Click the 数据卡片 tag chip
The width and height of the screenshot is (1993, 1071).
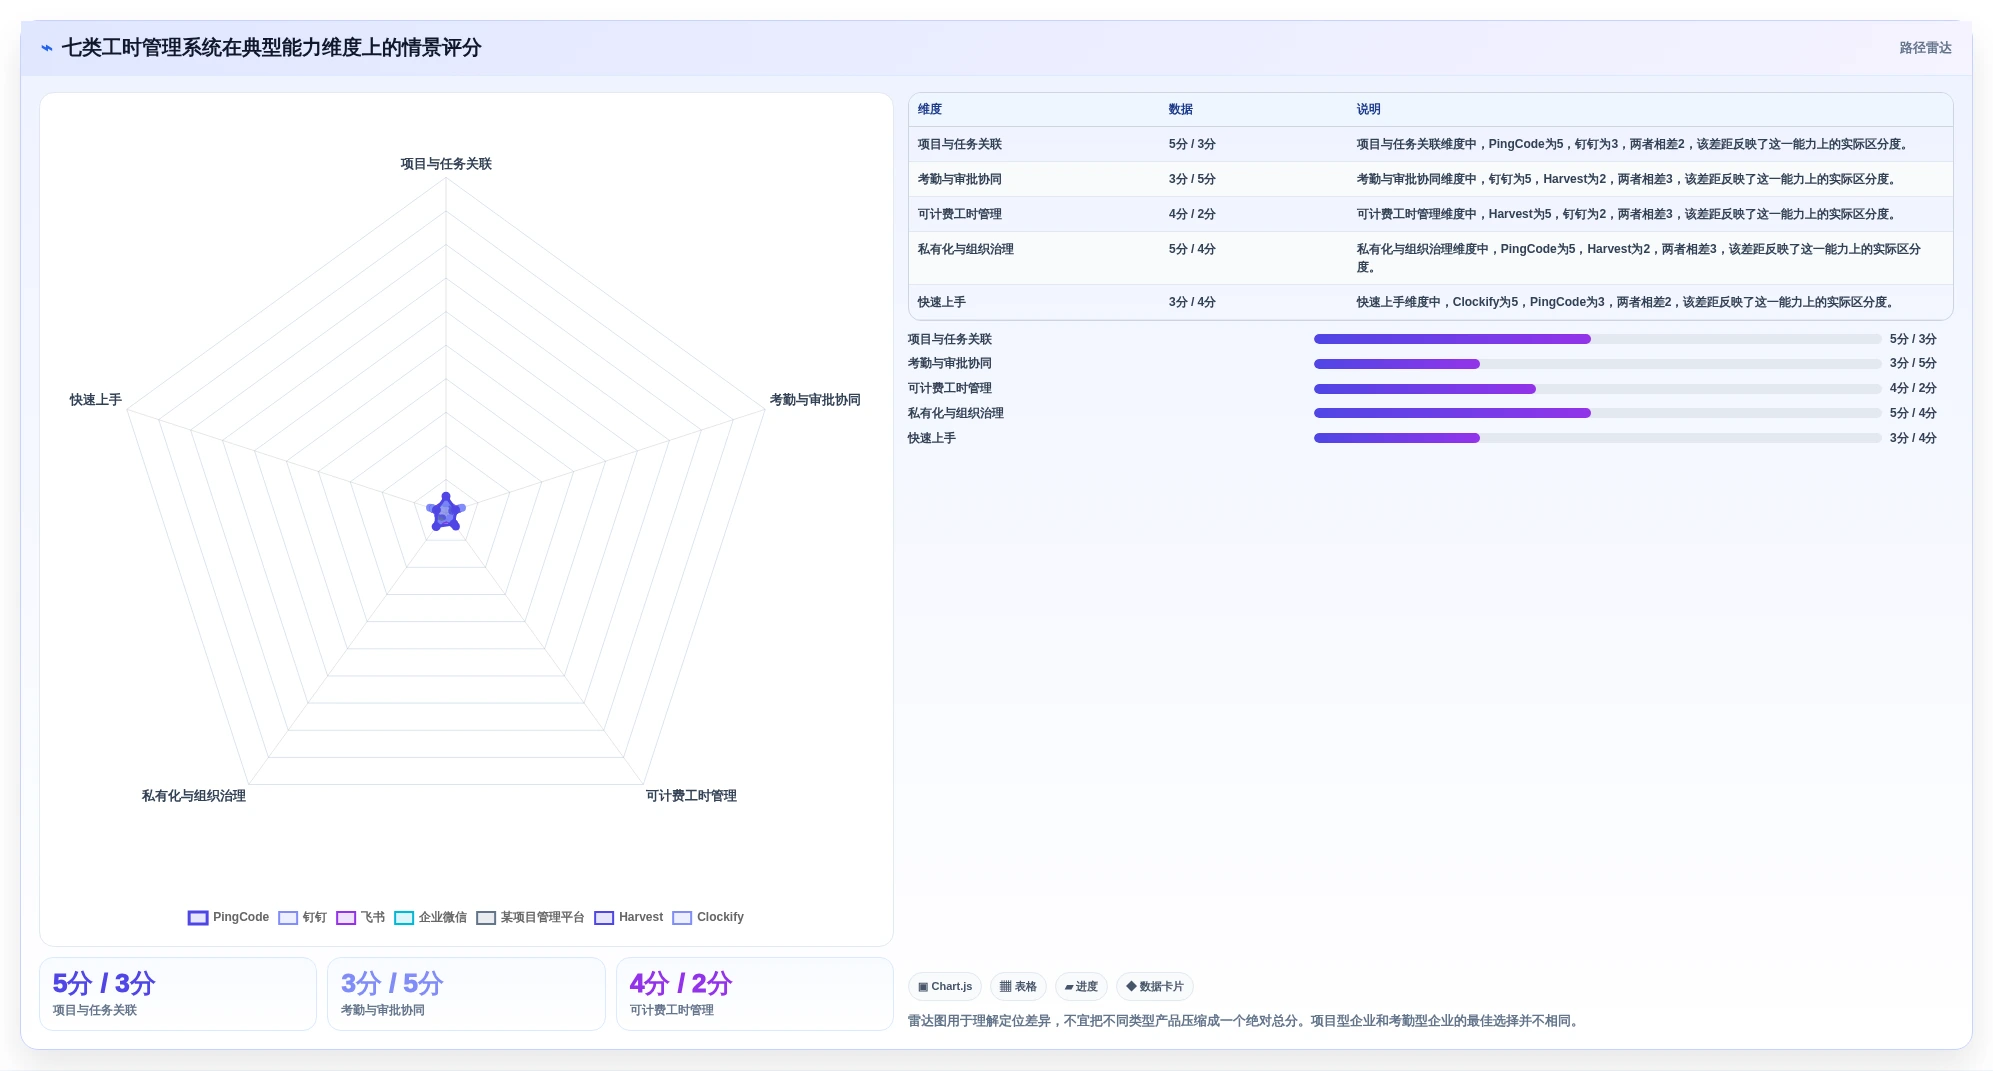click(1155, 987)
